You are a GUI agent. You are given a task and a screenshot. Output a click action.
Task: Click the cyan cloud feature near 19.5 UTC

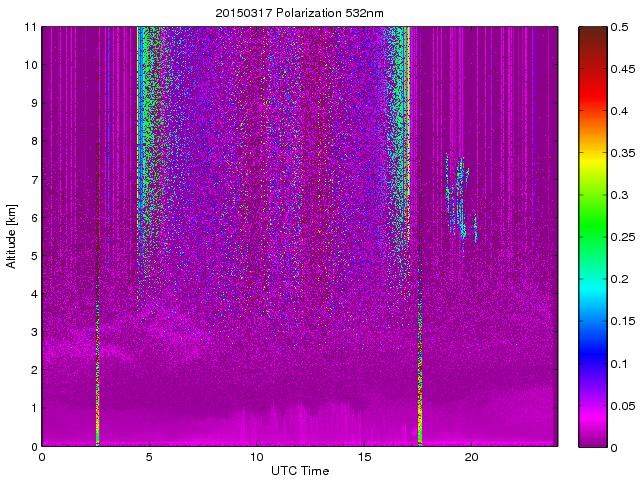(x=461, y=200)
